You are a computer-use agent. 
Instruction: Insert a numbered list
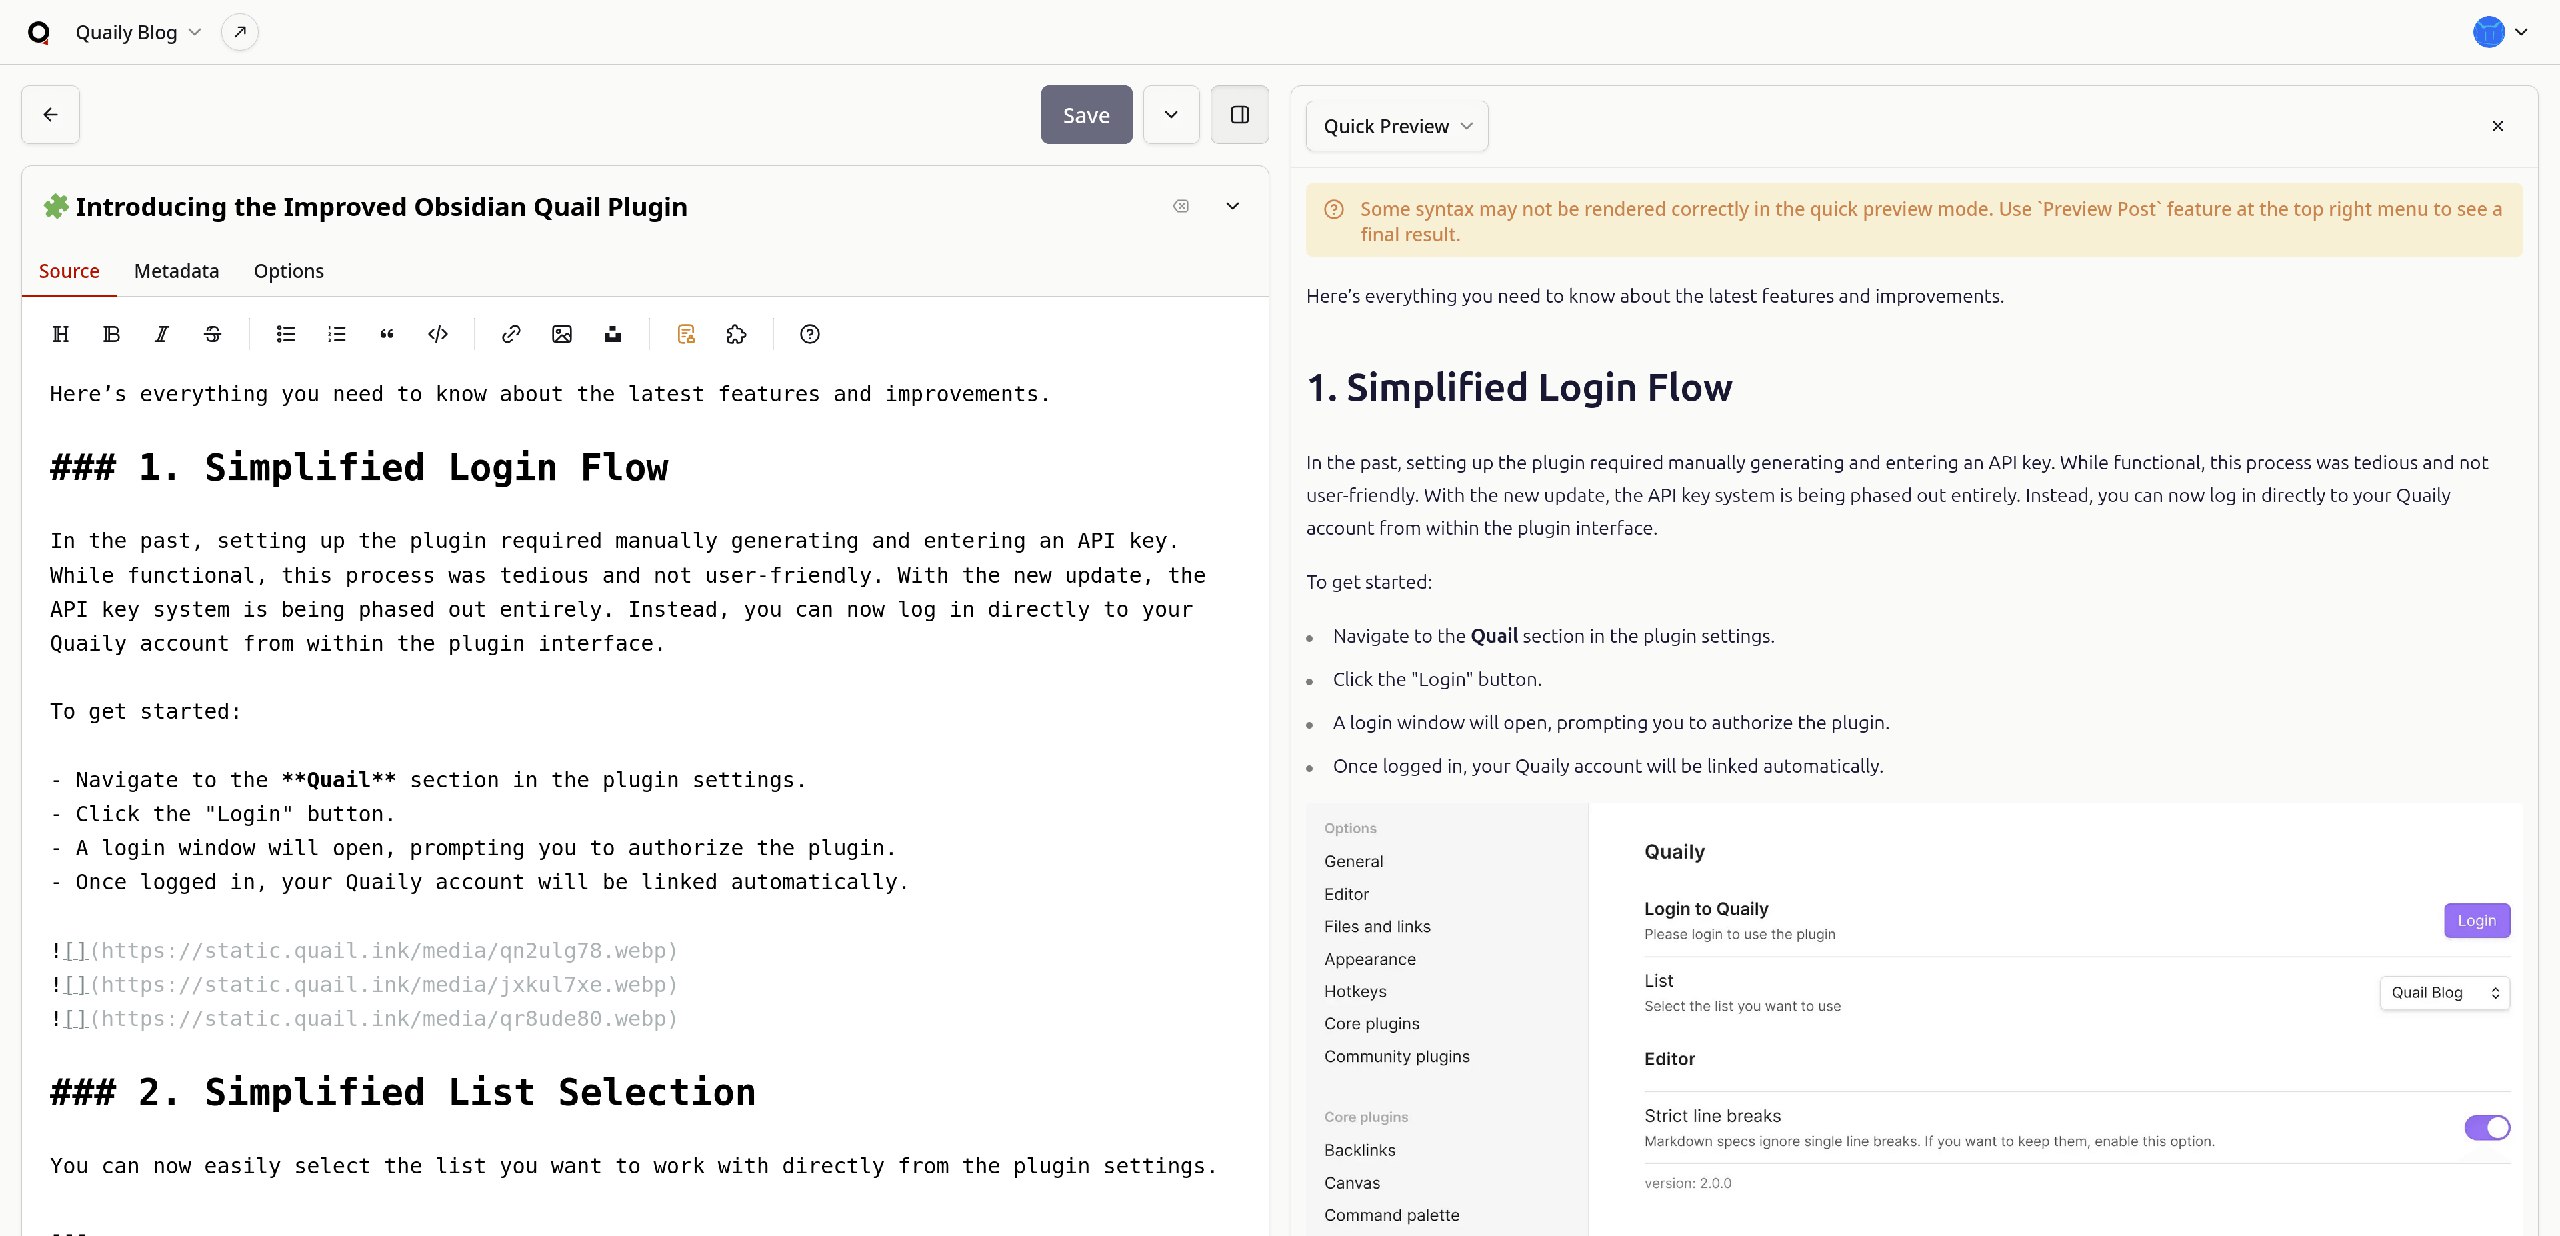pos(337,334)
